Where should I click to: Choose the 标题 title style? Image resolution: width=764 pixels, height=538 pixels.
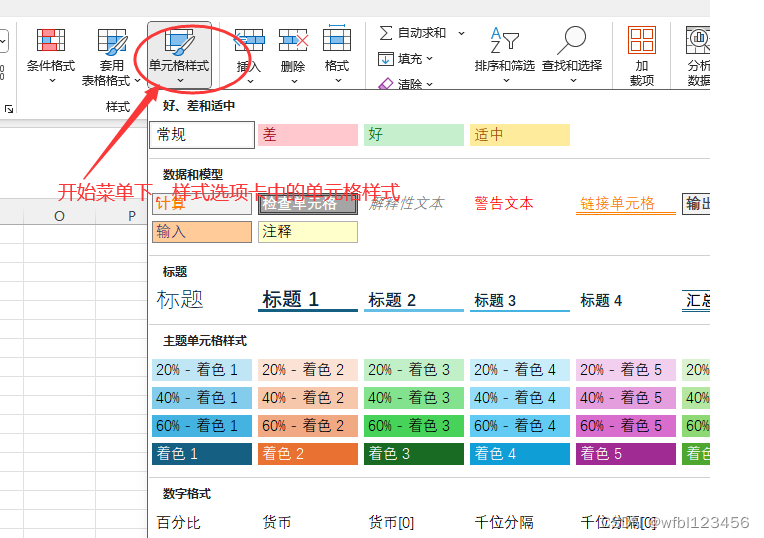click(x=180, y=299)
